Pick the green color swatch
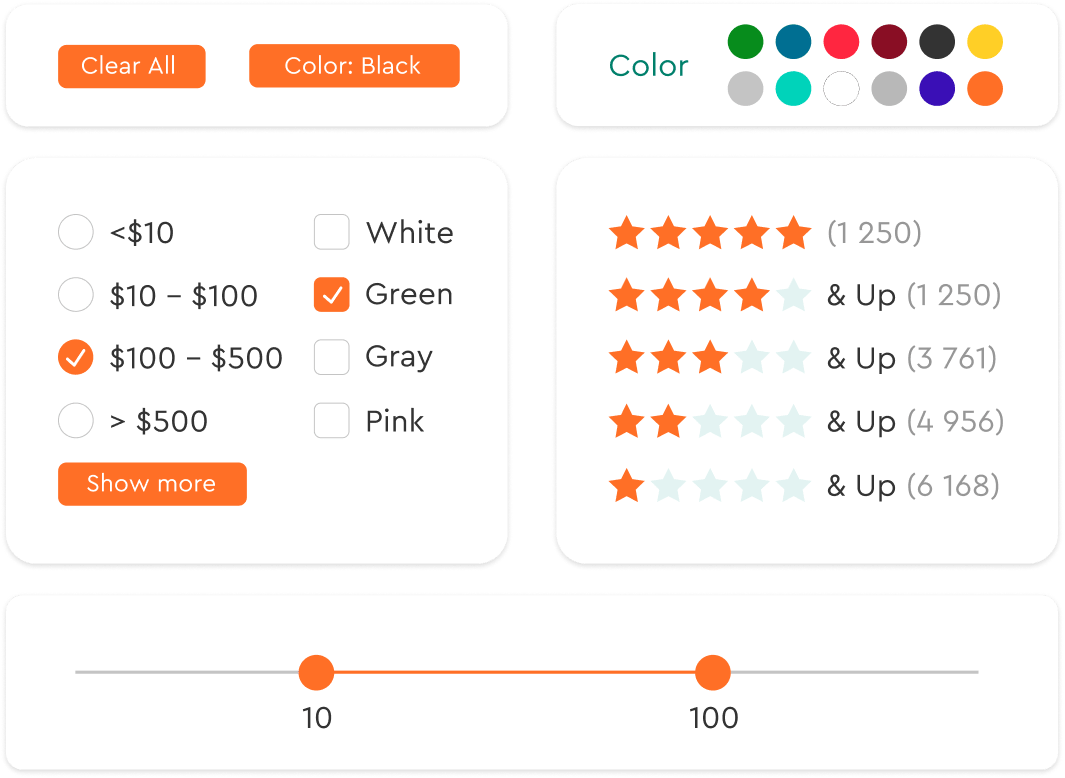The width and height of the screenshot is (1065, 778). coord(745,42)
